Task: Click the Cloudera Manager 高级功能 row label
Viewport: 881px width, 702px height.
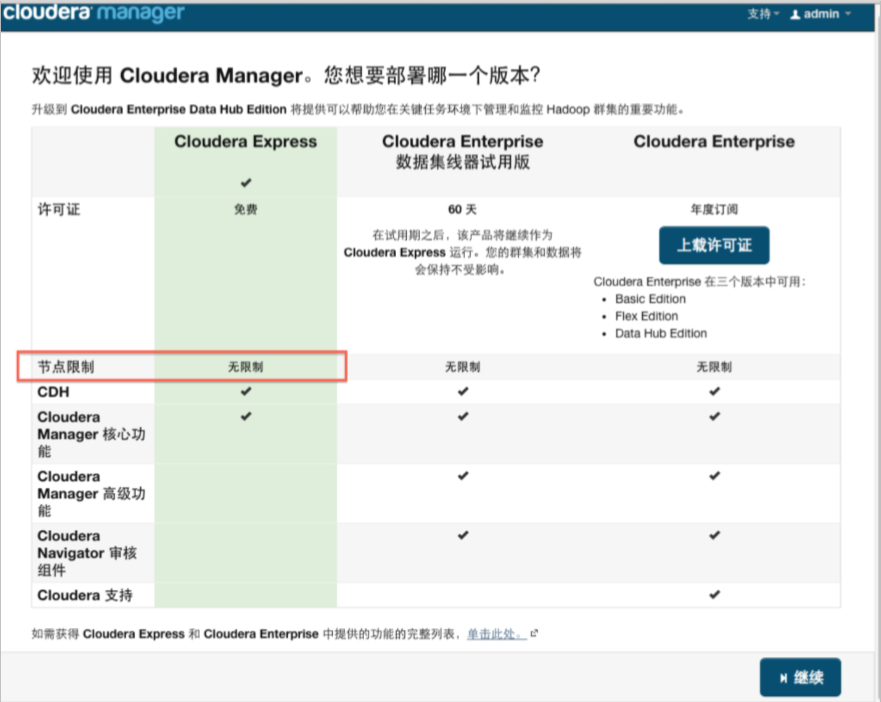Action: point(91,493)
